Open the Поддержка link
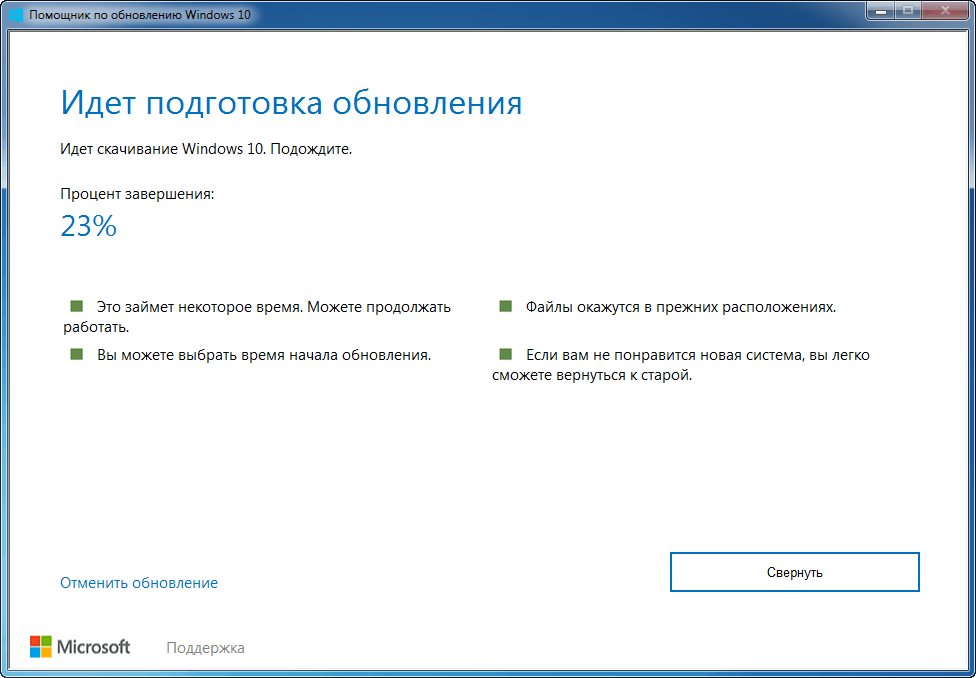This screenshot has width=976, height=678. tap(205, 648)
